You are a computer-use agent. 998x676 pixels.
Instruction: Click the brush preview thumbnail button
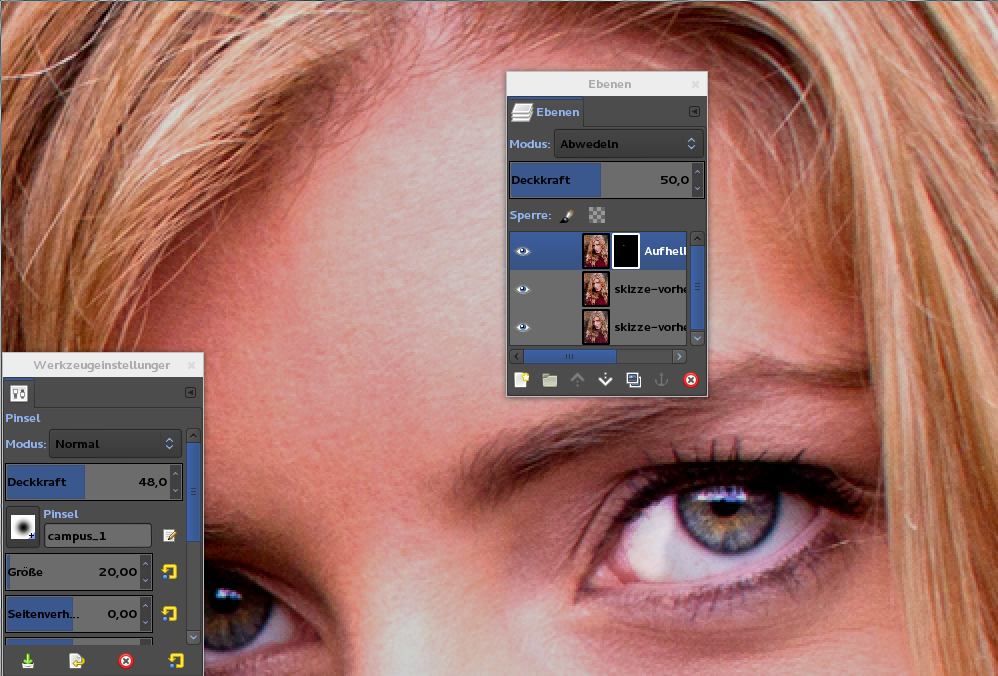(23, 525)
